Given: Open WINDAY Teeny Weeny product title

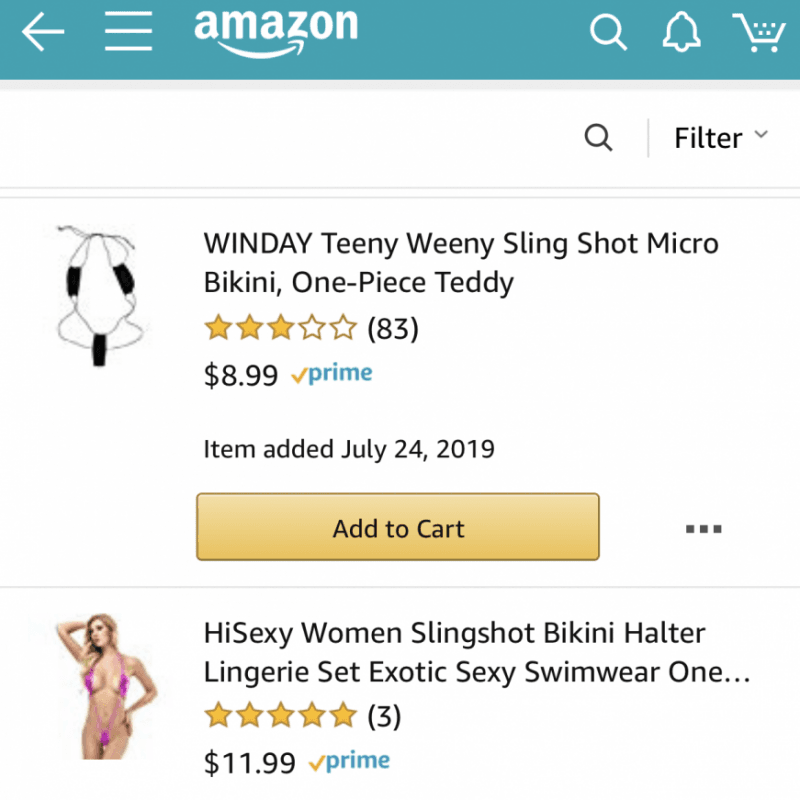Looking at the screenshot, I should tap(461, 262).
